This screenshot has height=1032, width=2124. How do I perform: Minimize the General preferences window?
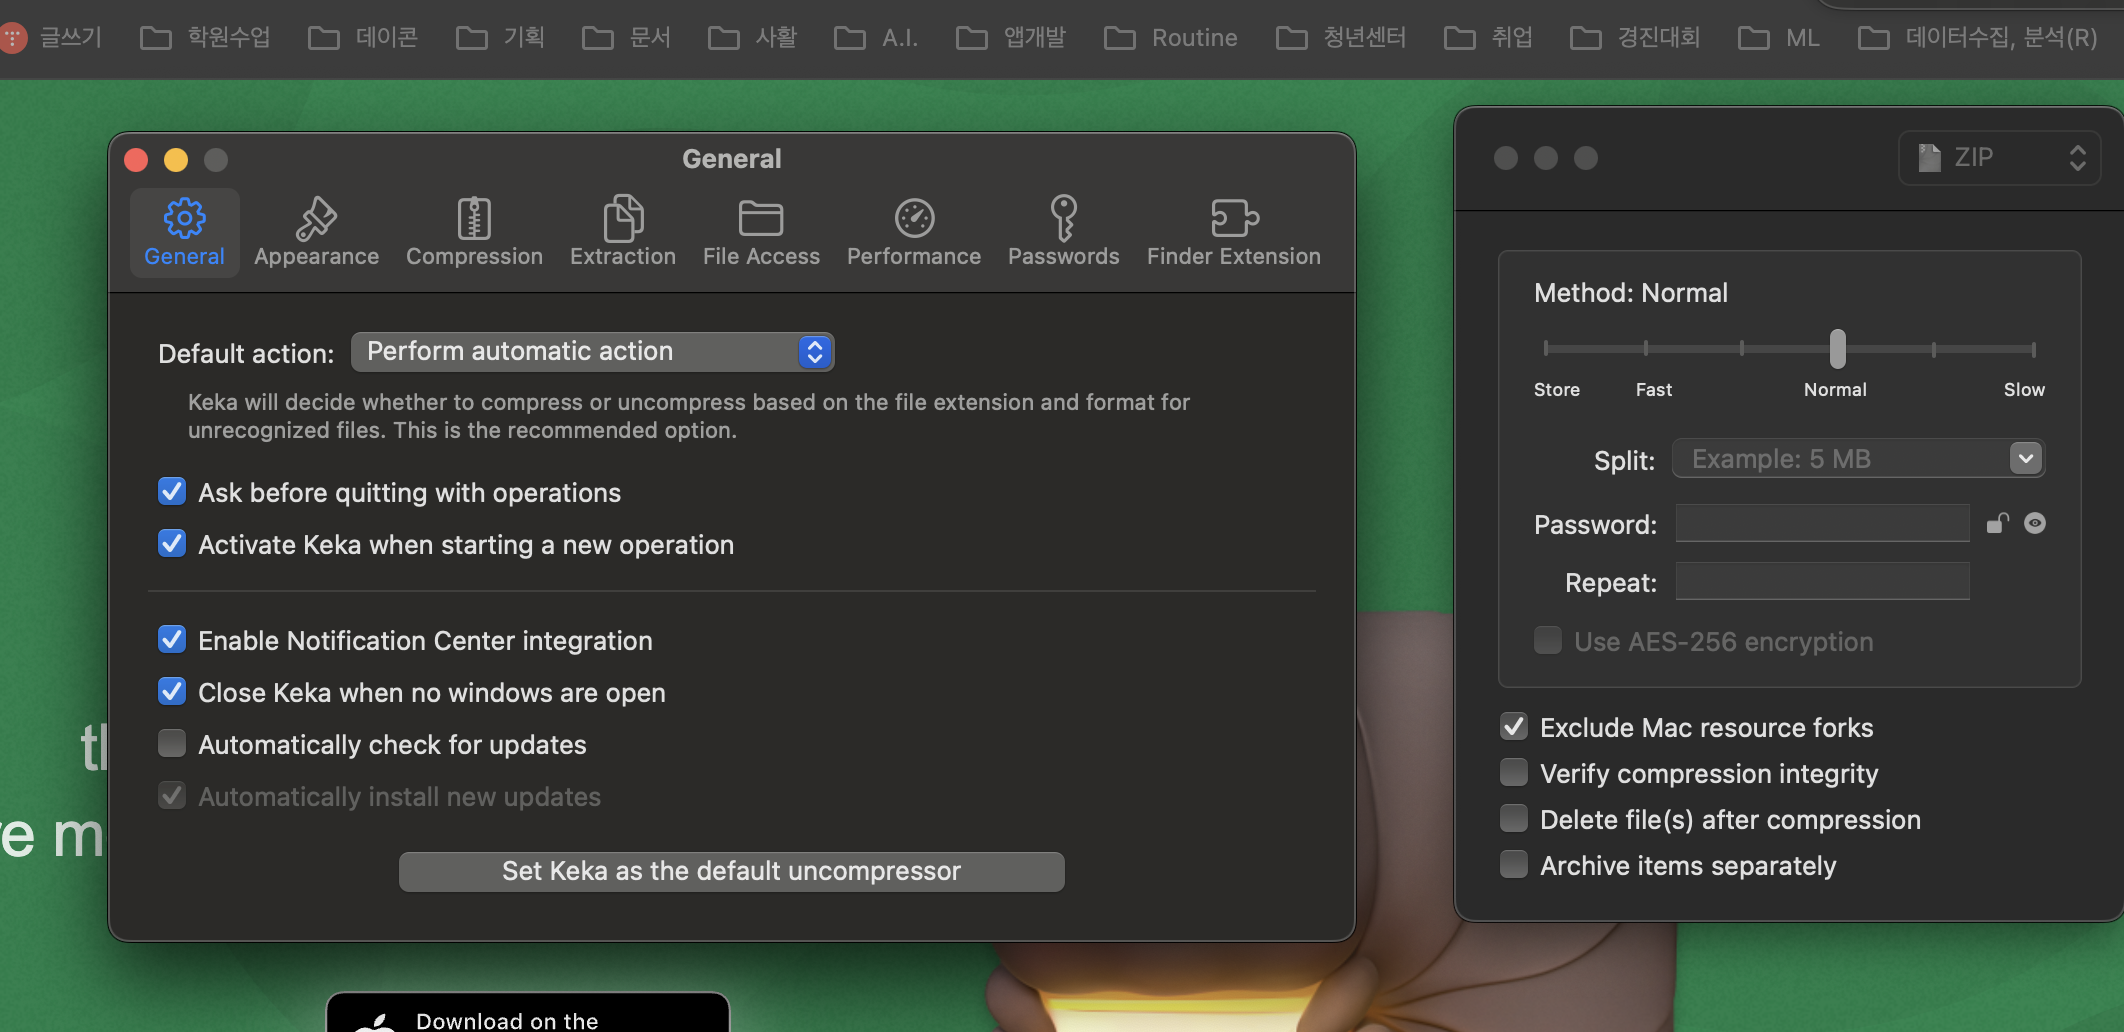click(x=176, y=160)
